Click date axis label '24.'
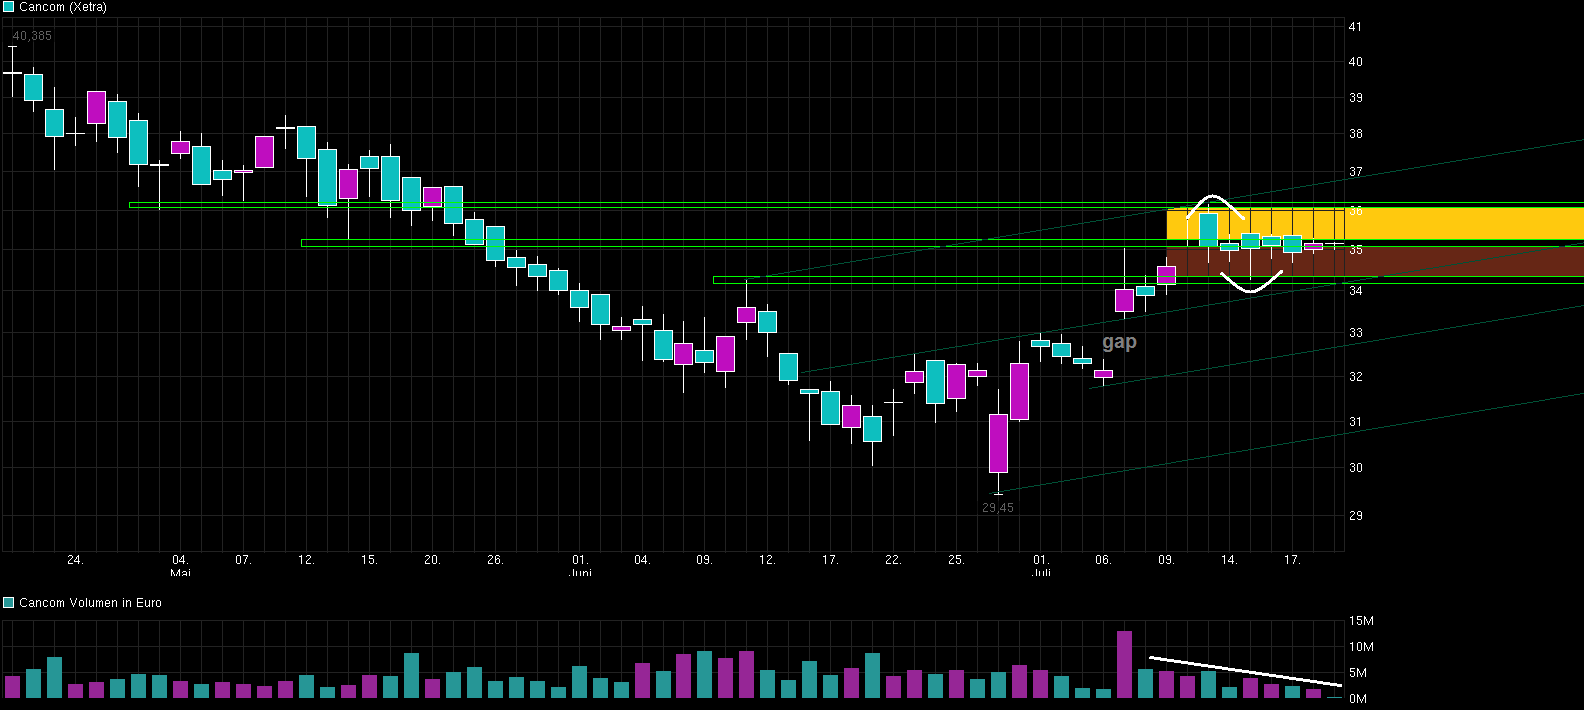 pos(75,560)
